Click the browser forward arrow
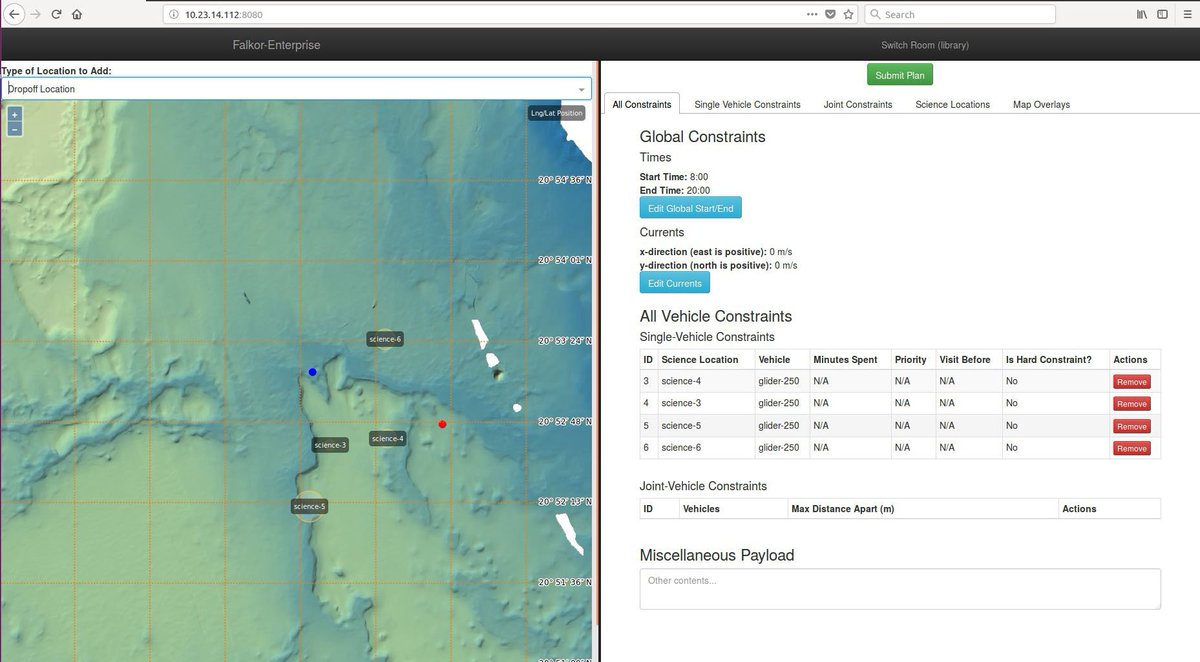This screenshot has height=662, width=1200. (36, 14)
